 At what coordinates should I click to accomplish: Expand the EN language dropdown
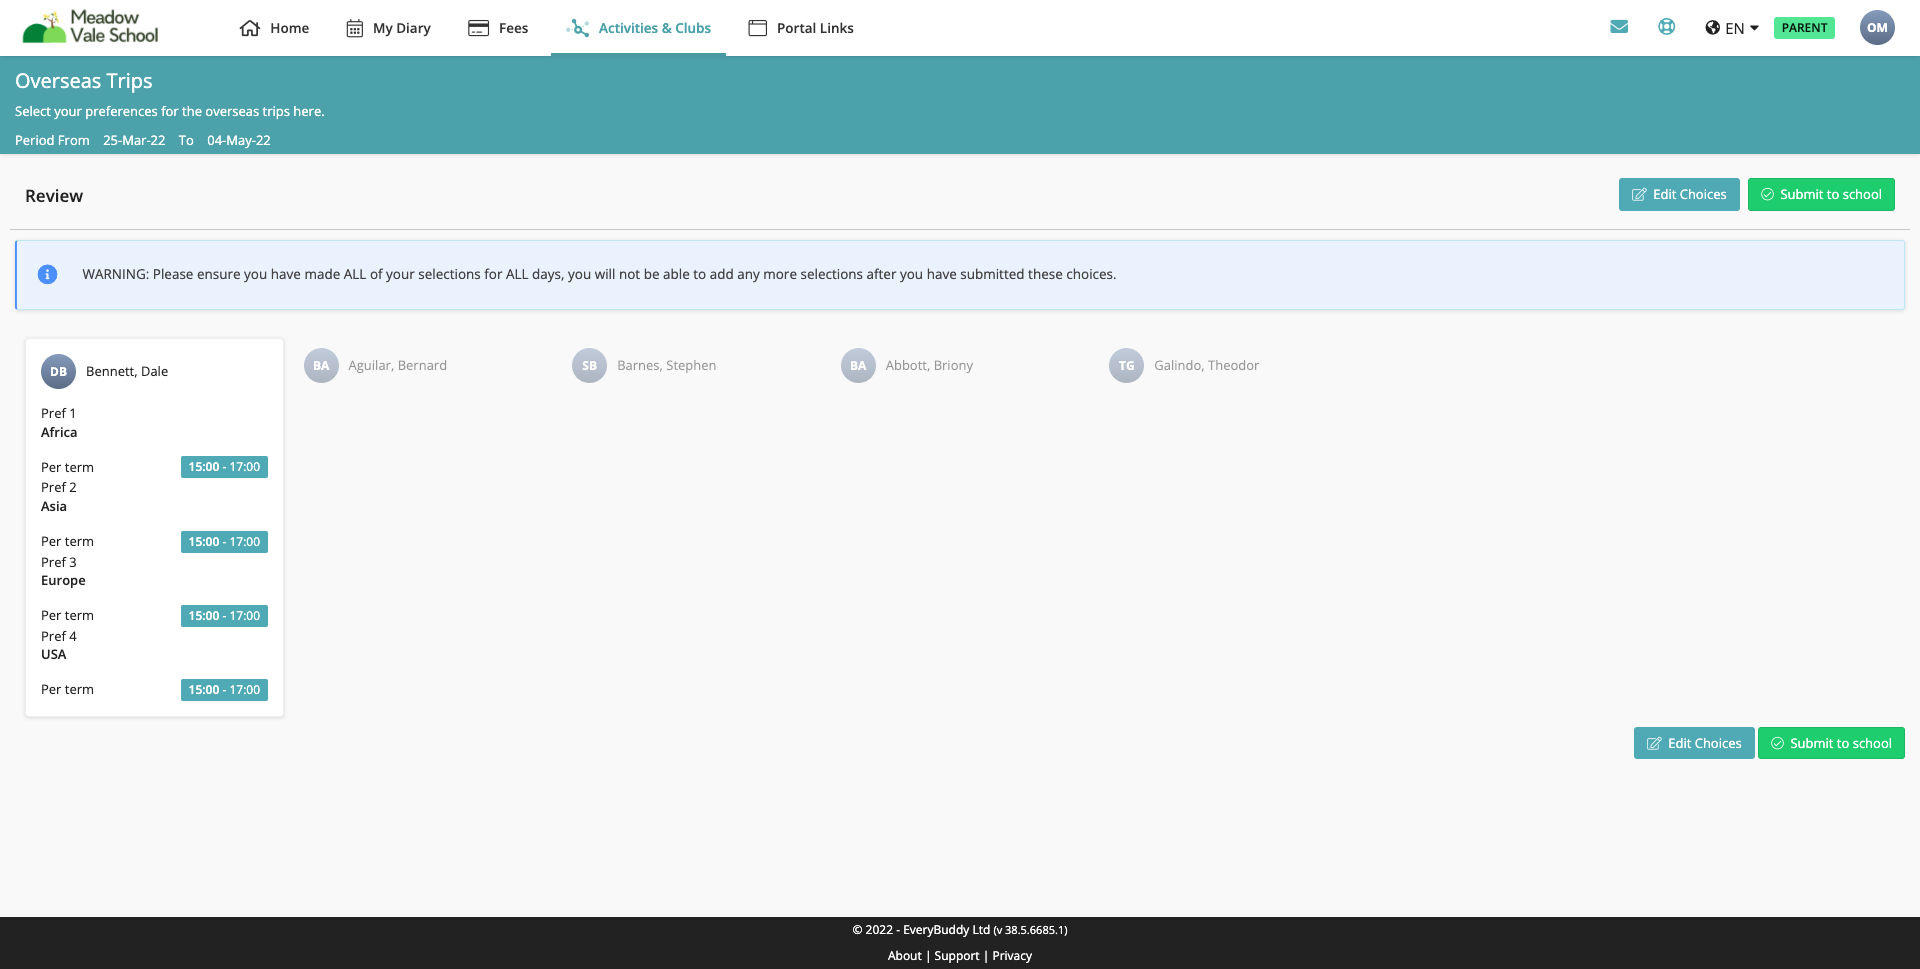click(1732, 28)
